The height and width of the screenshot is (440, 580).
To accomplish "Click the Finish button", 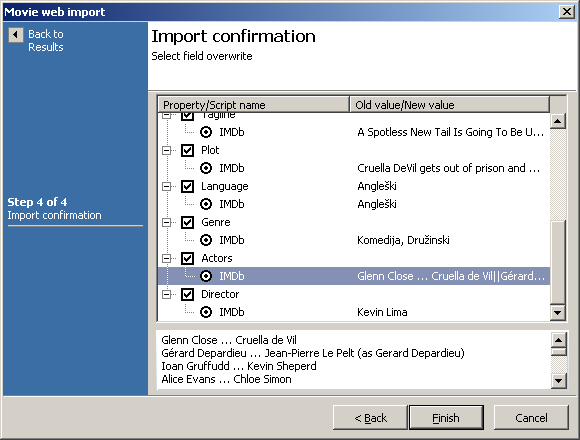I will click(x=446, y=418).
